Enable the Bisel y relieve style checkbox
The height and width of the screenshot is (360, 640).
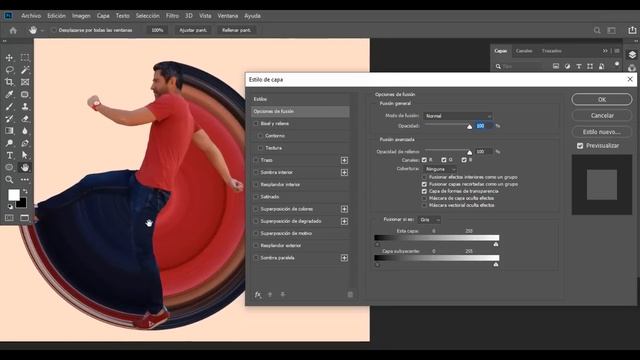(x=256, y=123)
